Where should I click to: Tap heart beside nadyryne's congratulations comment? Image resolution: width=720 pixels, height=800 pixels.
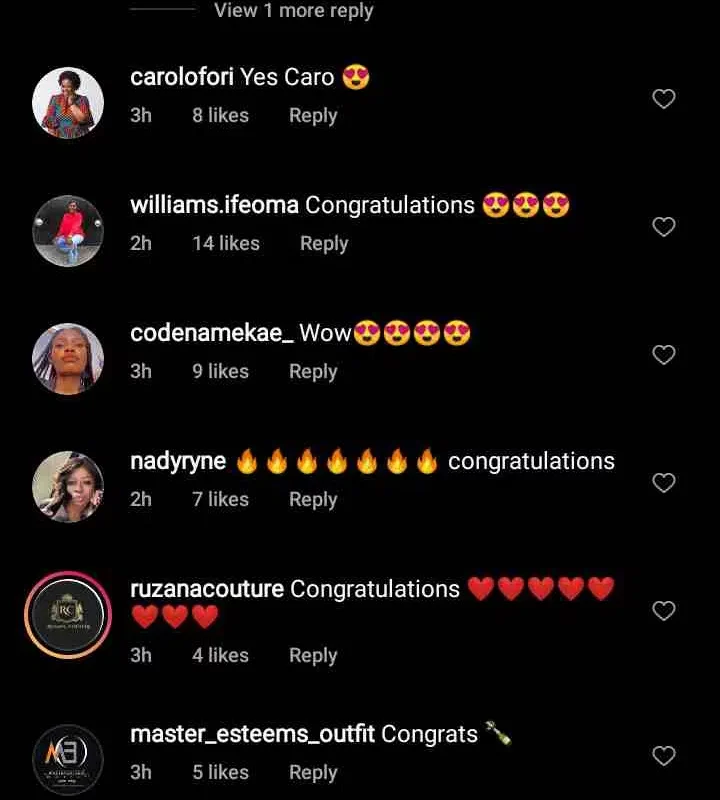click(664, 483)
